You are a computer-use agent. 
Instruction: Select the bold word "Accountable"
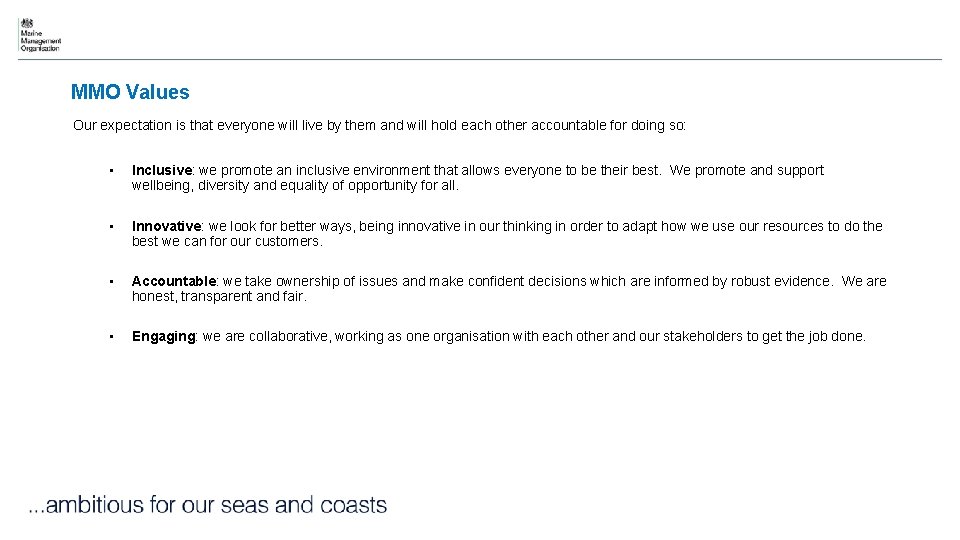[x=174, y=282]
